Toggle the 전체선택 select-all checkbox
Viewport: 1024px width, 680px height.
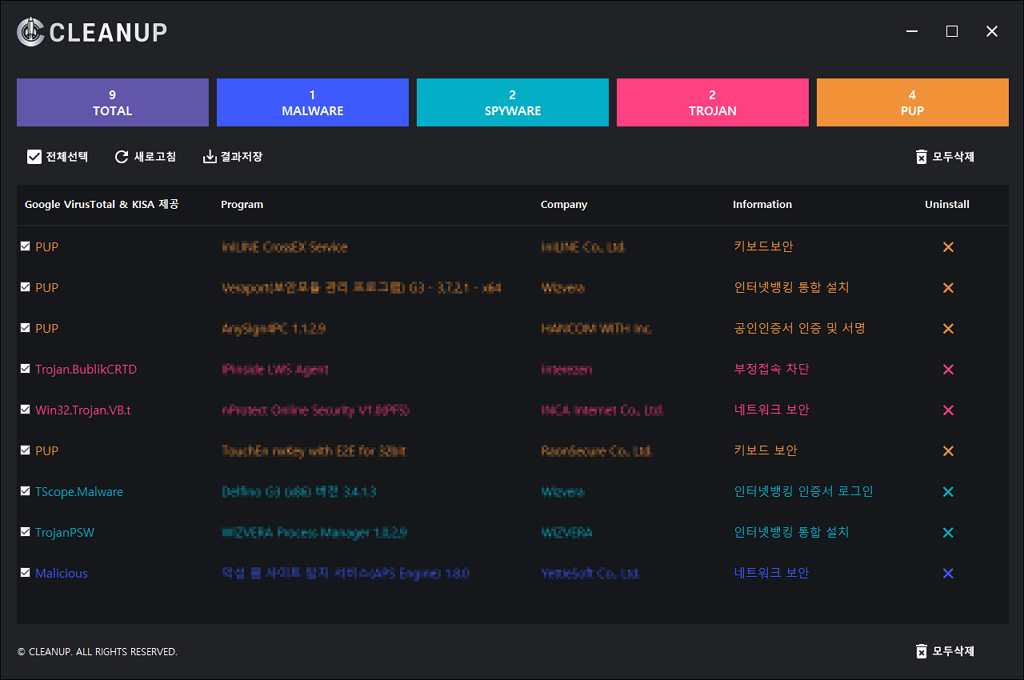pos(34,157)
